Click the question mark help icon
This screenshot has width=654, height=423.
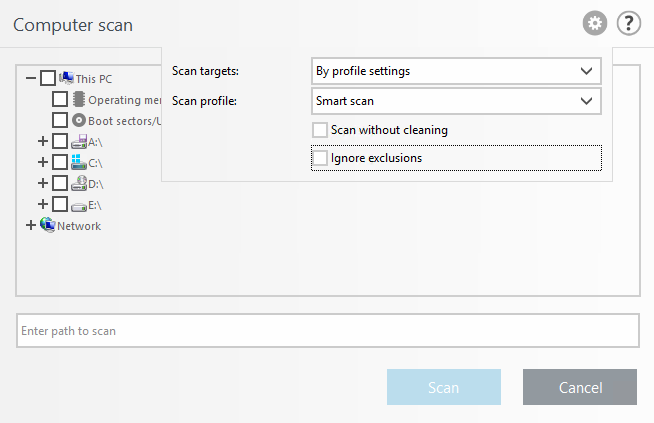pos(628,23)
